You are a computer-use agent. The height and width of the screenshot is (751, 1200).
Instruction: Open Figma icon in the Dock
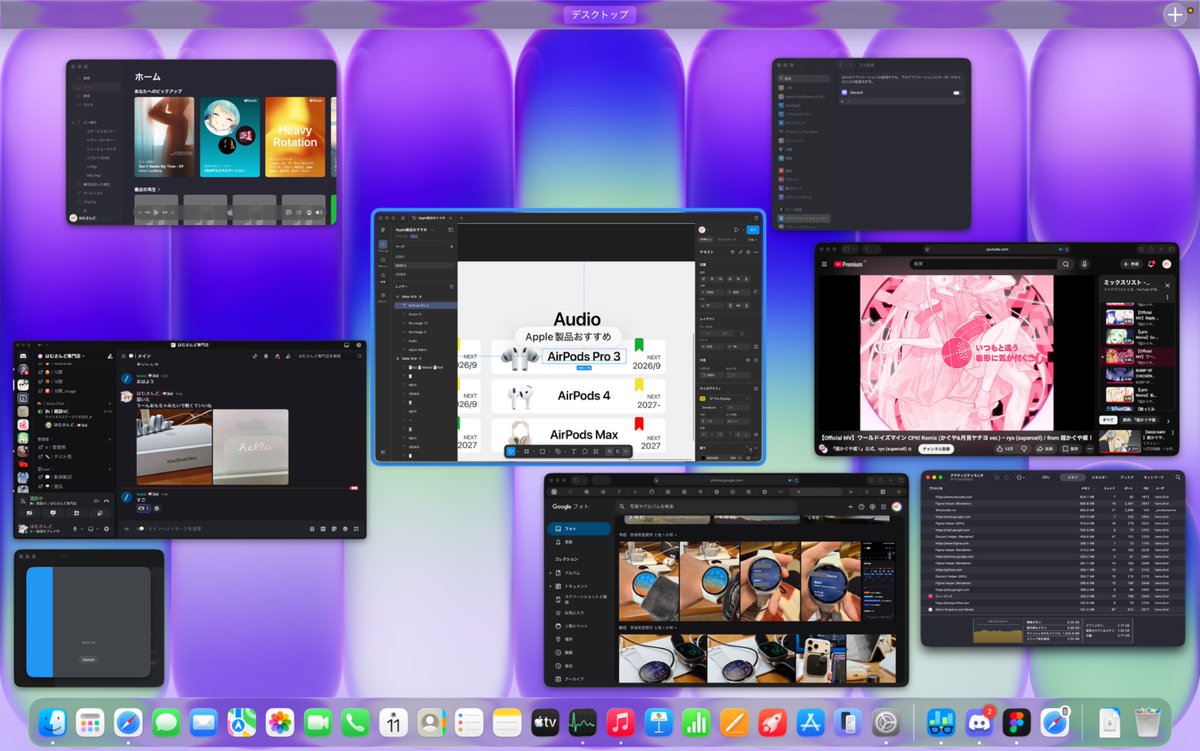1017,722
